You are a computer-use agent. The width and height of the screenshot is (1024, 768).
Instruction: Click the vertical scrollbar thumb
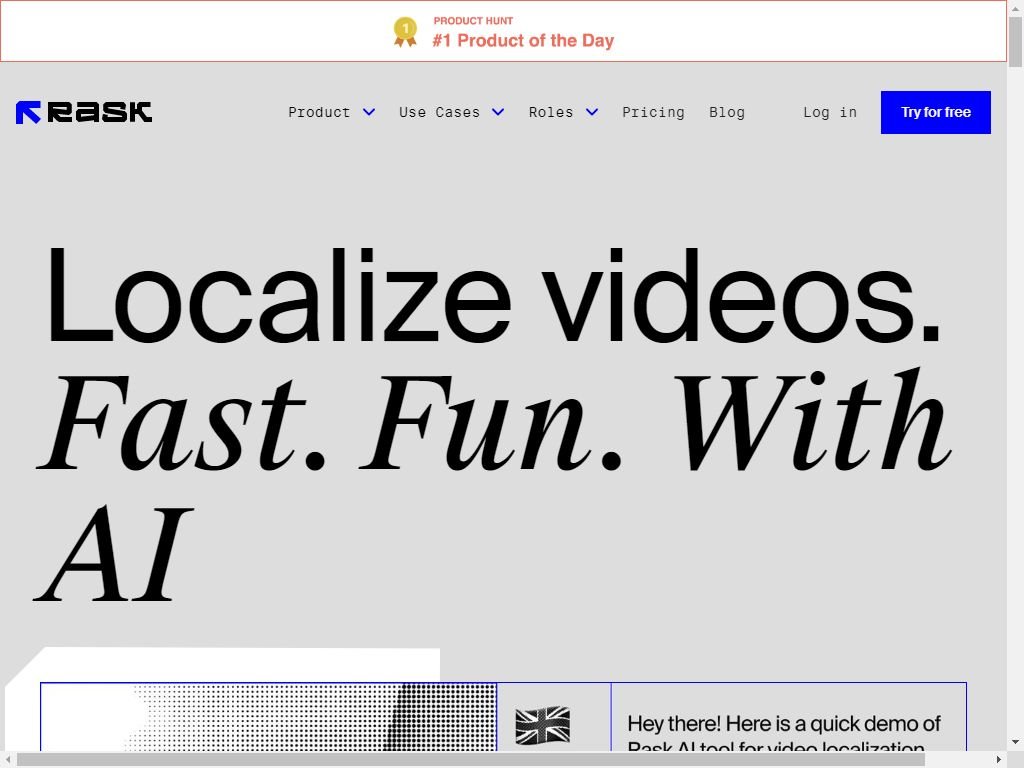(x=1015, y=40)
